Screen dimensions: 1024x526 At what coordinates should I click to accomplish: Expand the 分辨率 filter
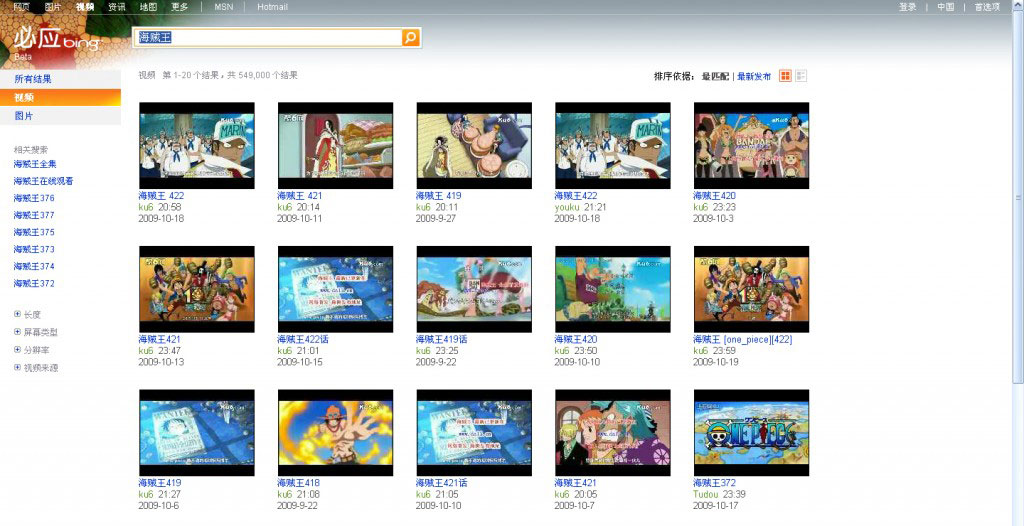(31, 350)
